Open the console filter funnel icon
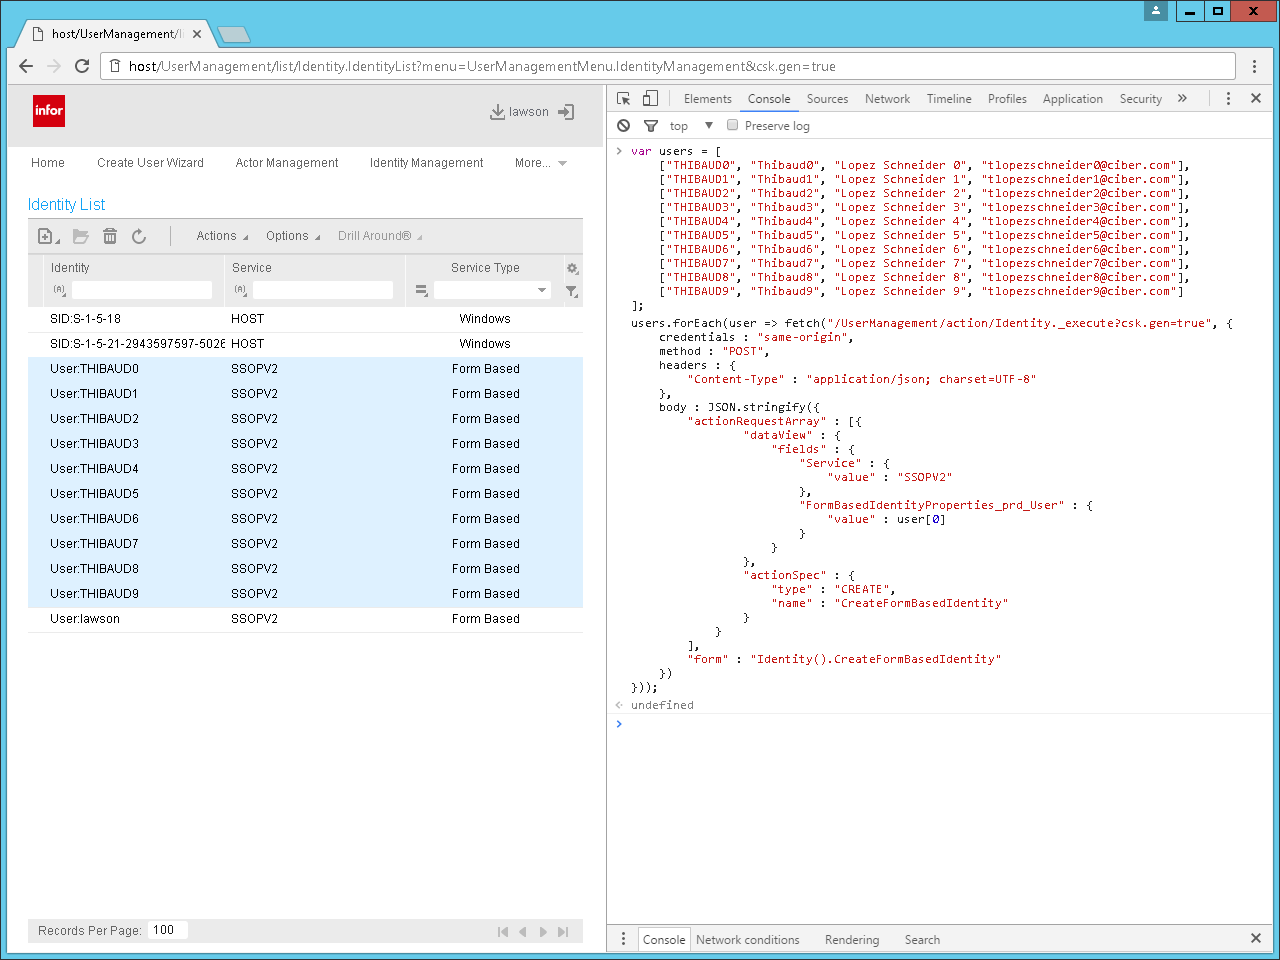The height and width of the screenshot is (960, 1280). (x=651, y=126)
